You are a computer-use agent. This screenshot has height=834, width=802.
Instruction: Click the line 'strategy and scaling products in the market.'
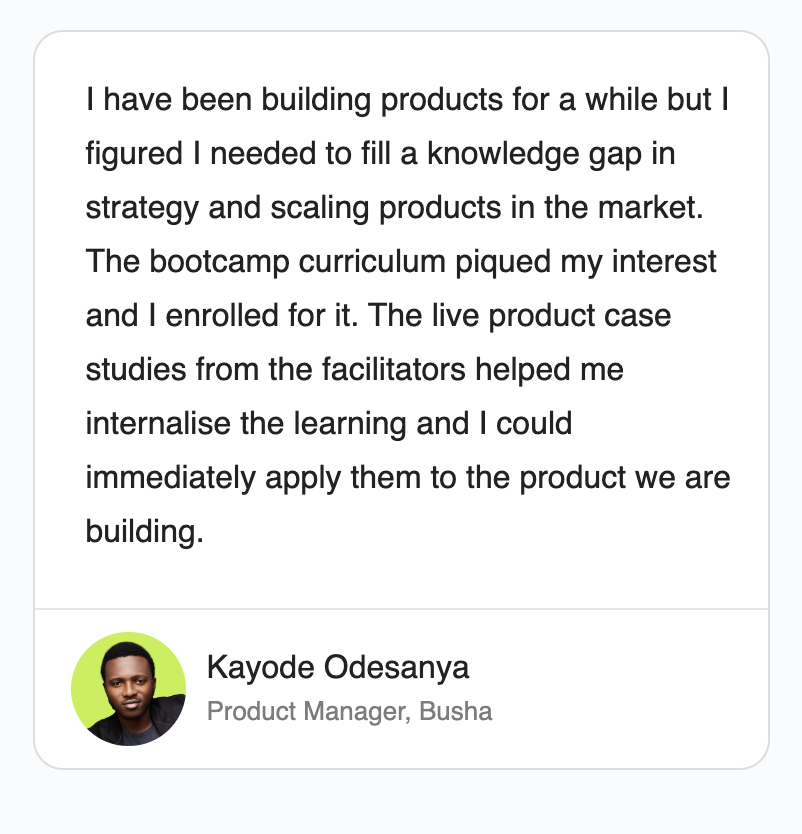point(395,207)
